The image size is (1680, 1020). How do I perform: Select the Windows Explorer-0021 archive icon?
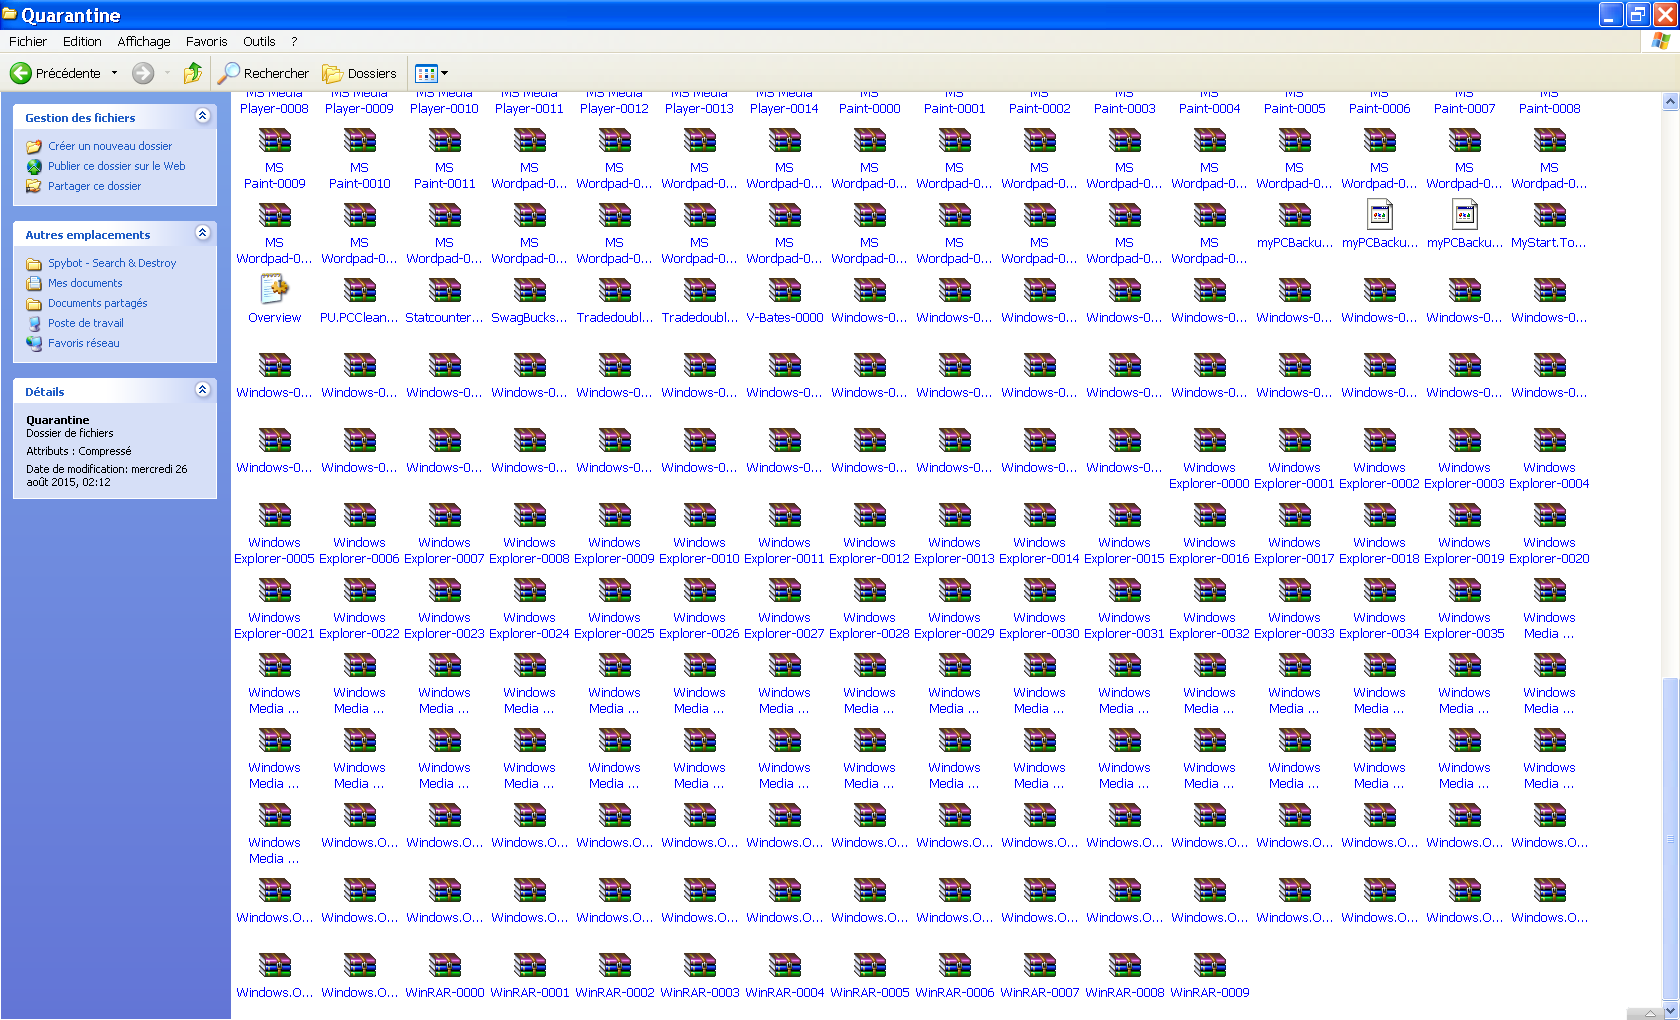click(274, 590)
